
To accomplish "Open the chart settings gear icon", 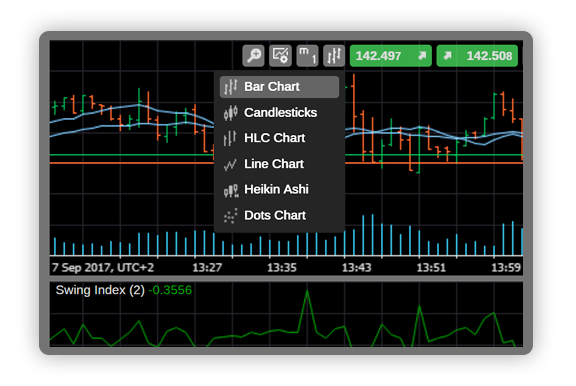I will tap(280, 56).
